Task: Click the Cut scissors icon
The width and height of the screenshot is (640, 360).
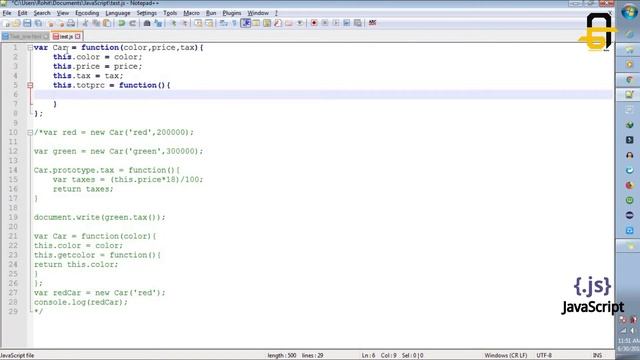Action: coord(85,23)
